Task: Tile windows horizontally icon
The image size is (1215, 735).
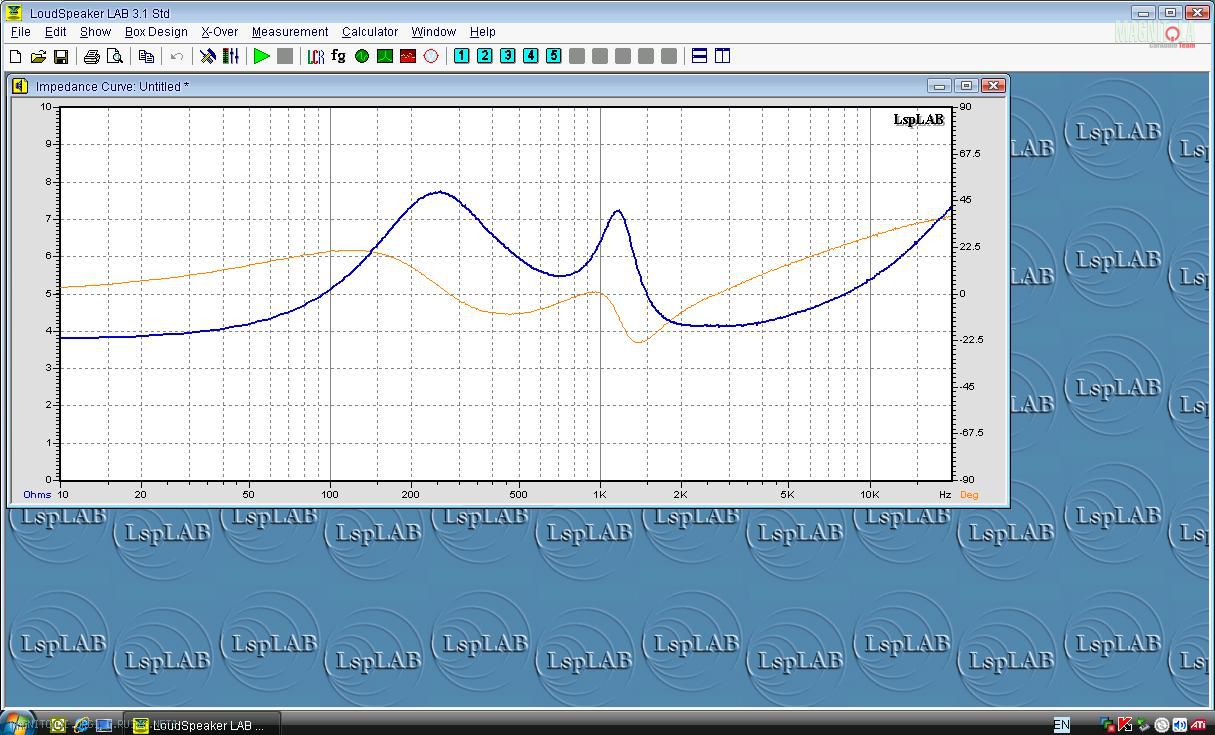Action: pyautogui.click(x=700, y=56)
